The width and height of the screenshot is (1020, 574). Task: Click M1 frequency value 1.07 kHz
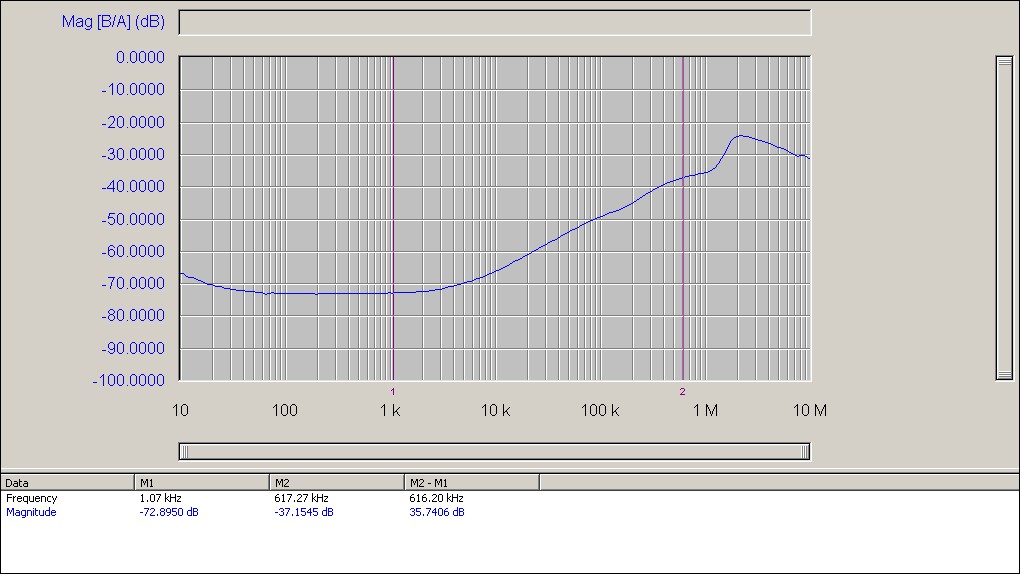[x=160, y=498]
